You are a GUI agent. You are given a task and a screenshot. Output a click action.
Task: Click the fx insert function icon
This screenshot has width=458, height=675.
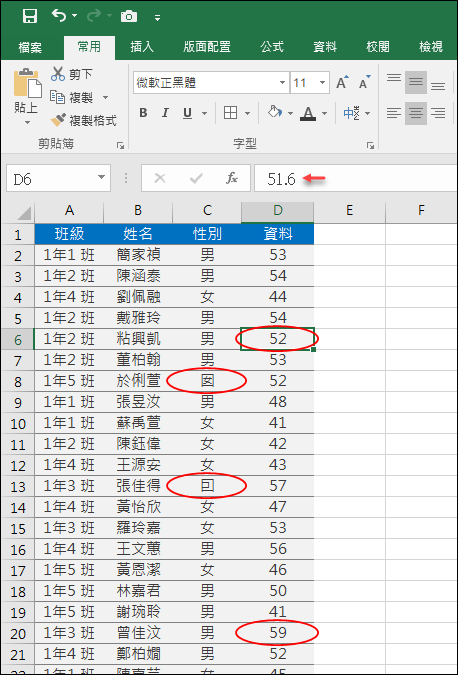point(232,178)
